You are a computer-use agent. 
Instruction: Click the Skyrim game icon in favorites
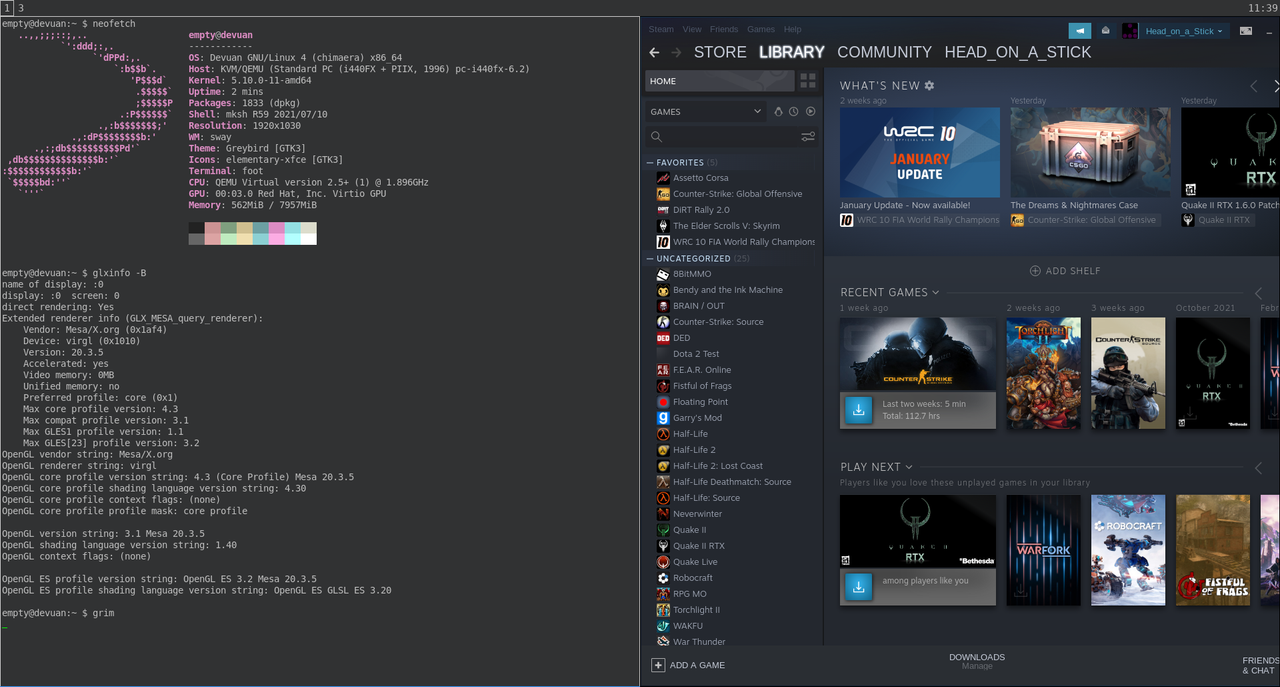pyautogui.click(x=663, y=226)
